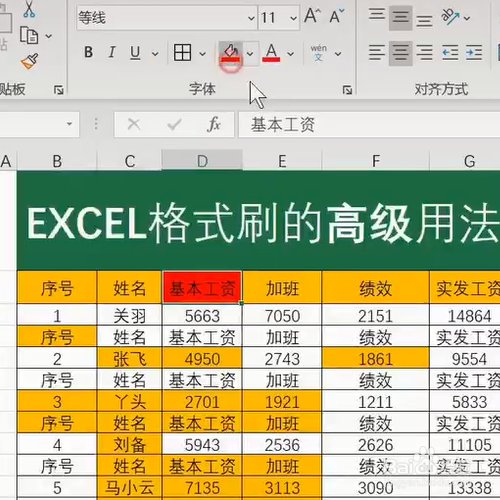The image size is (500, 500).
Task: Select the cell containing 1861
Action: tap(376, 358)
